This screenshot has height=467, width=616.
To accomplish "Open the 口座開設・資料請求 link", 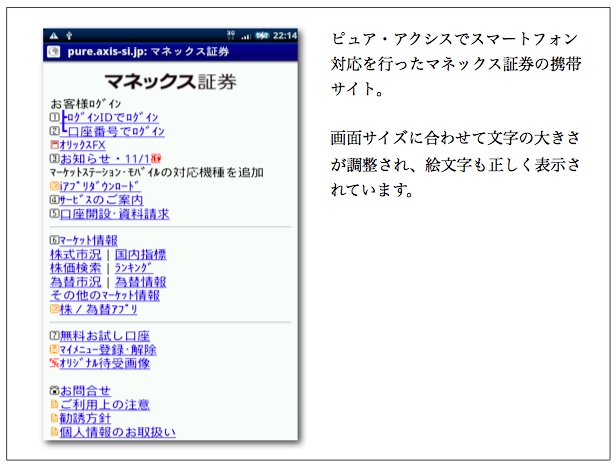I will click(115, 214).
